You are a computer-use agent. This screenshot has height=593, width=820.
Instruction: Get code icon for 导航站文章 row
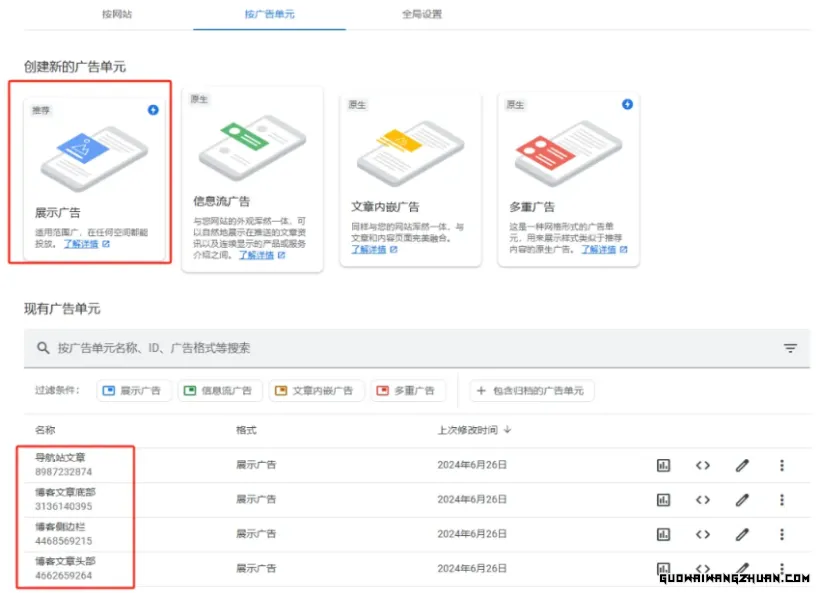coord(703,465)
